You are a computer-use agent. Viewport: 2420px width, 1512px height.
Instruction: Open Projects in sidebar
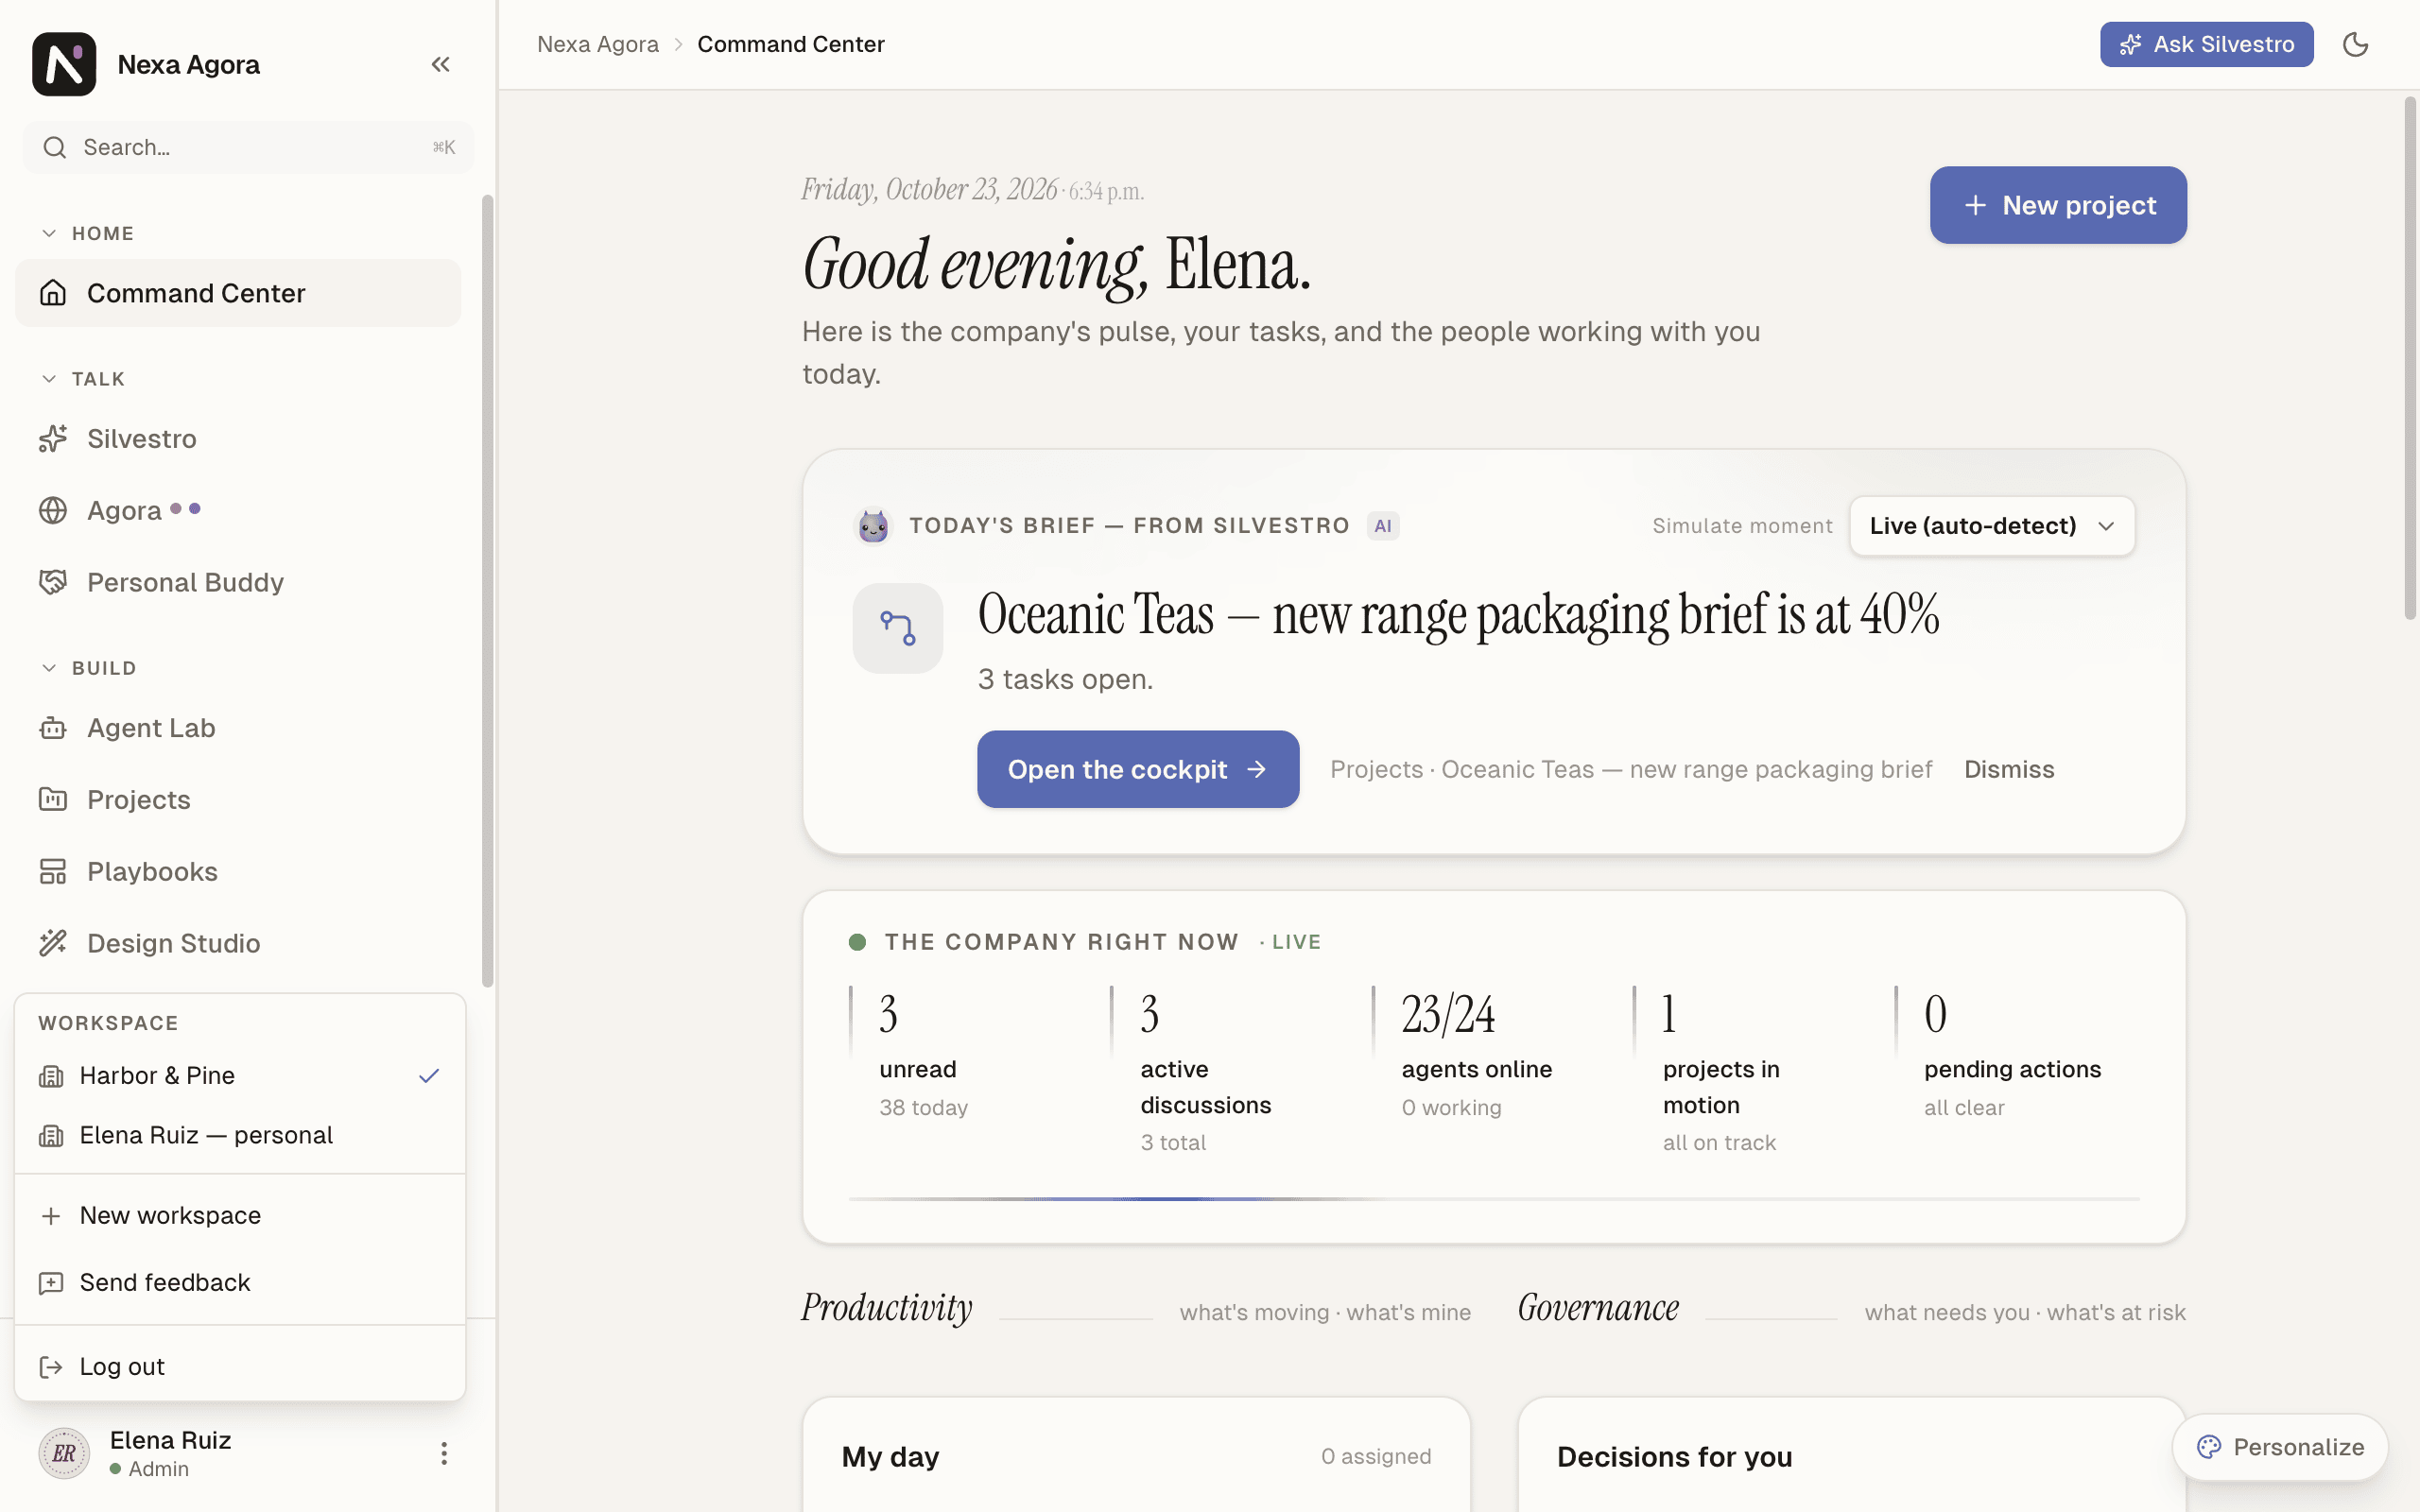tap(238, 799)
